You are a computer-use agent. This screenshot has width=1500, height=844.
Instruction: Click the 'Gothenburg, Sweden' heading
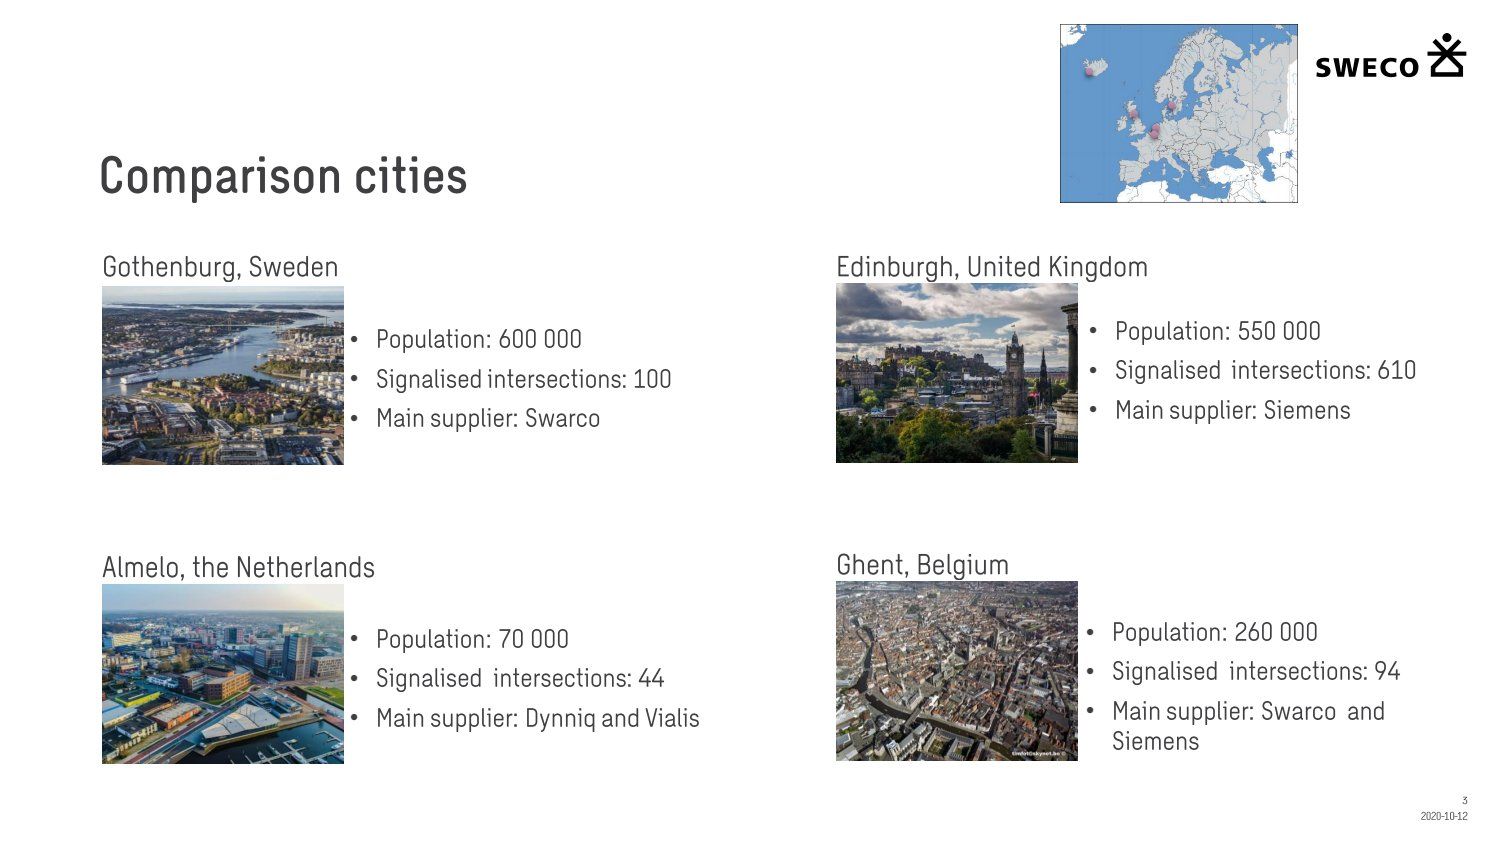point(220,267)
